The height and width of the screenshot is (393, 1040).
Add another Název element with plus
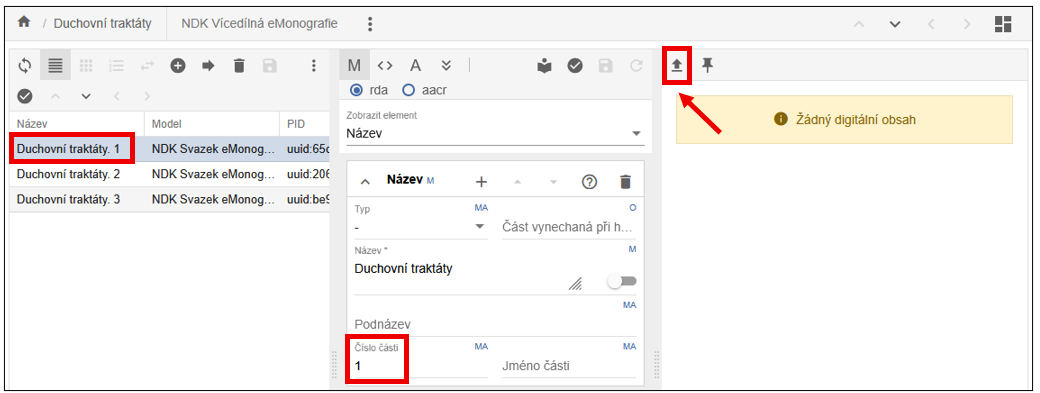coord(482,182)
